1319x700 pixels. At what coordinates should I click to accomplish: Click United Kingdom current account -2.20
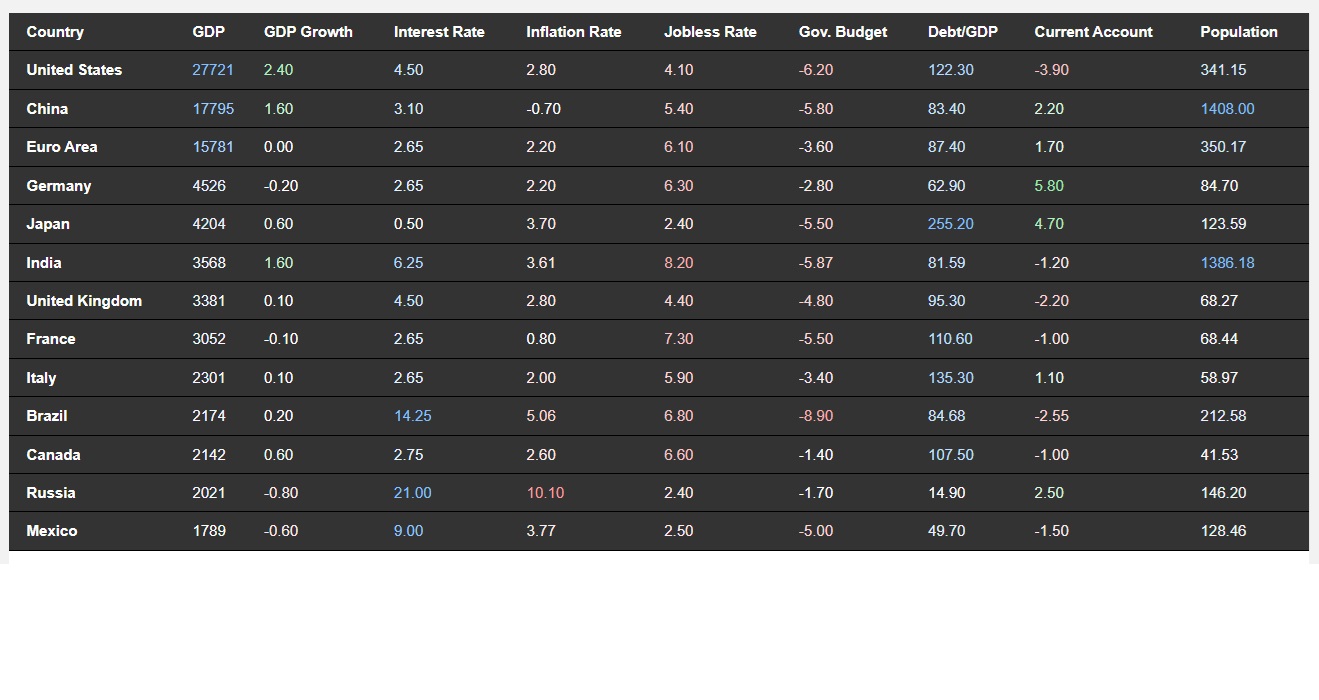(x=1051, y=301)
